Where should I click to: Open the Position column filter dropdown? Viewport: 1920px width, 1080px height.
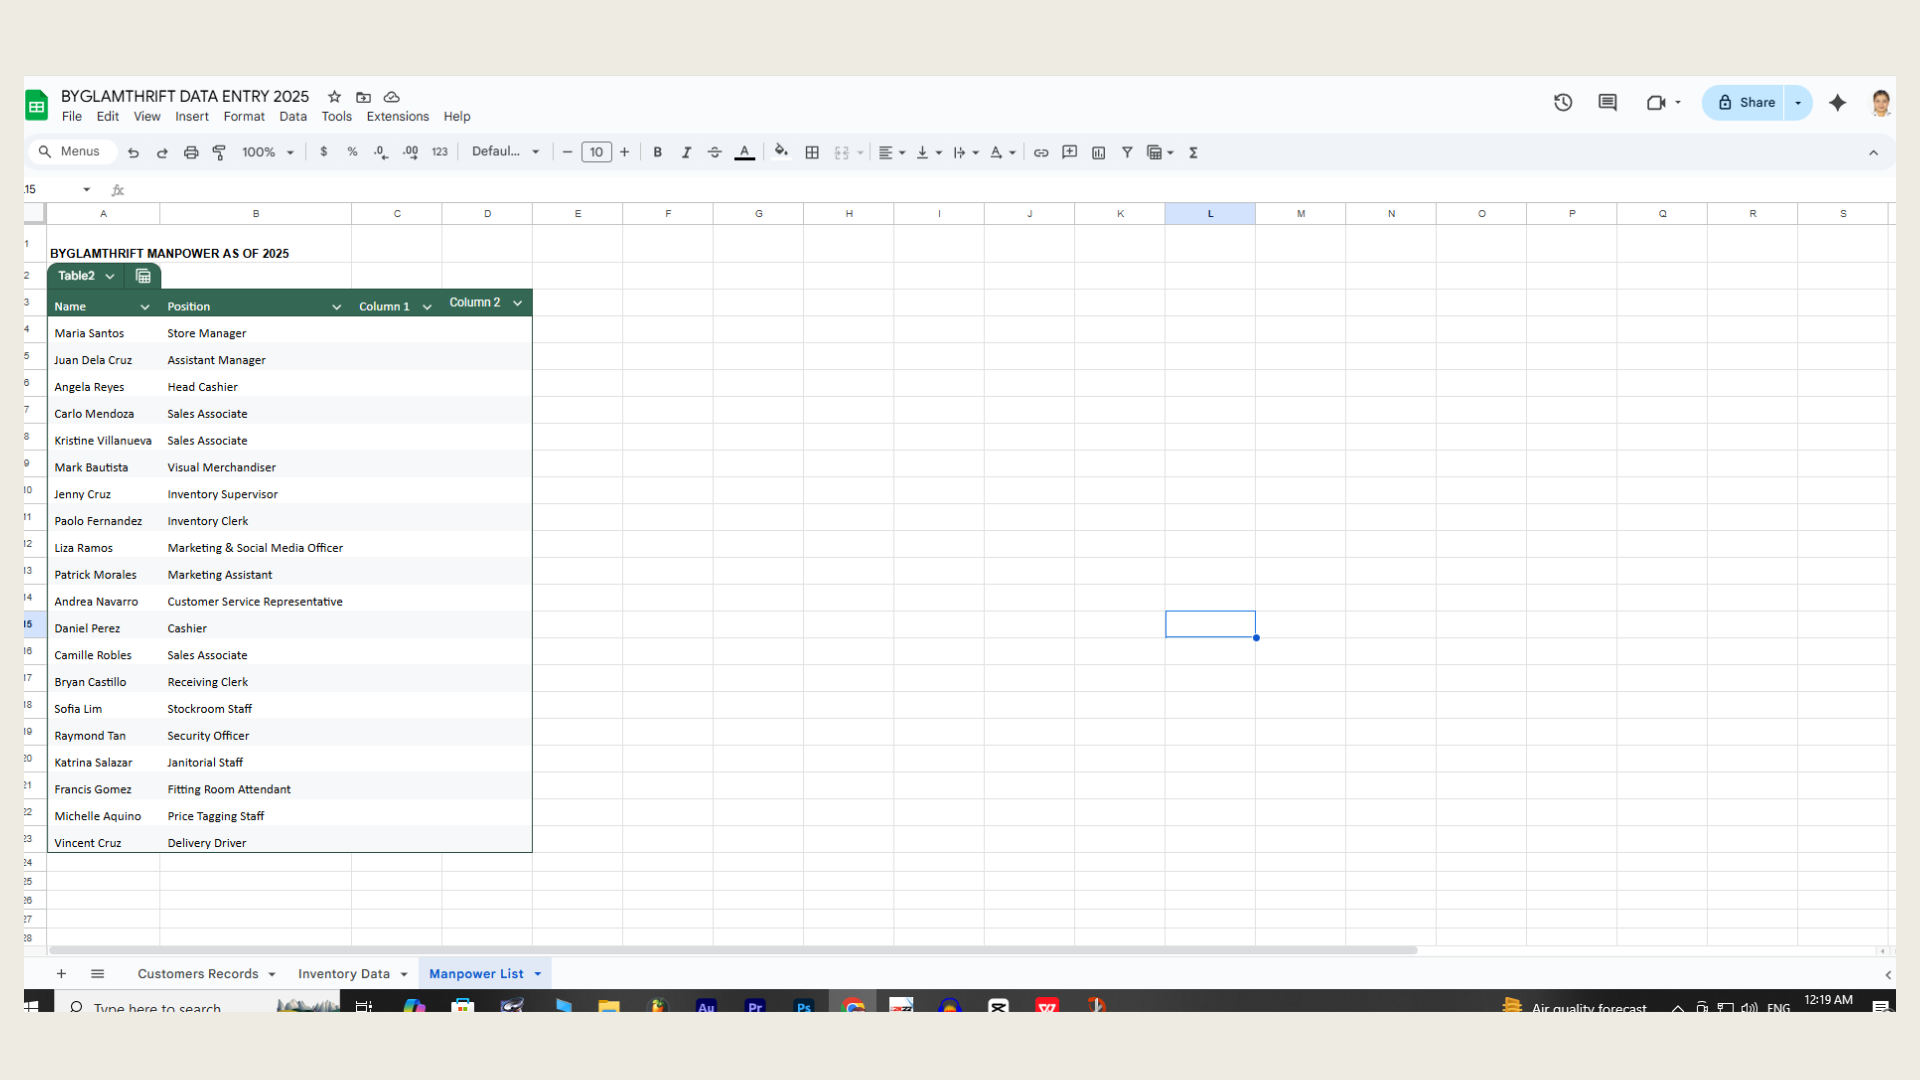(x=336, y=307)
